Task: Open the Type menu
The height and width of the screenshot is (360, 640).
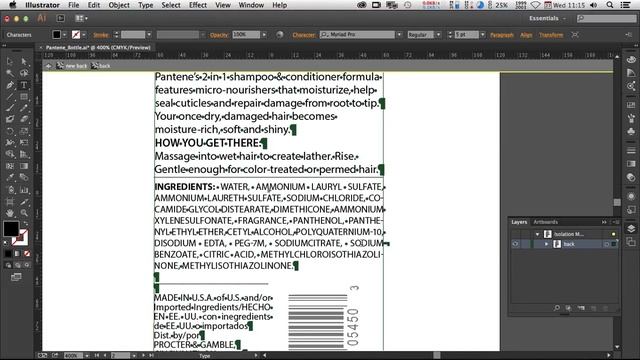Action: pos(146,5)
